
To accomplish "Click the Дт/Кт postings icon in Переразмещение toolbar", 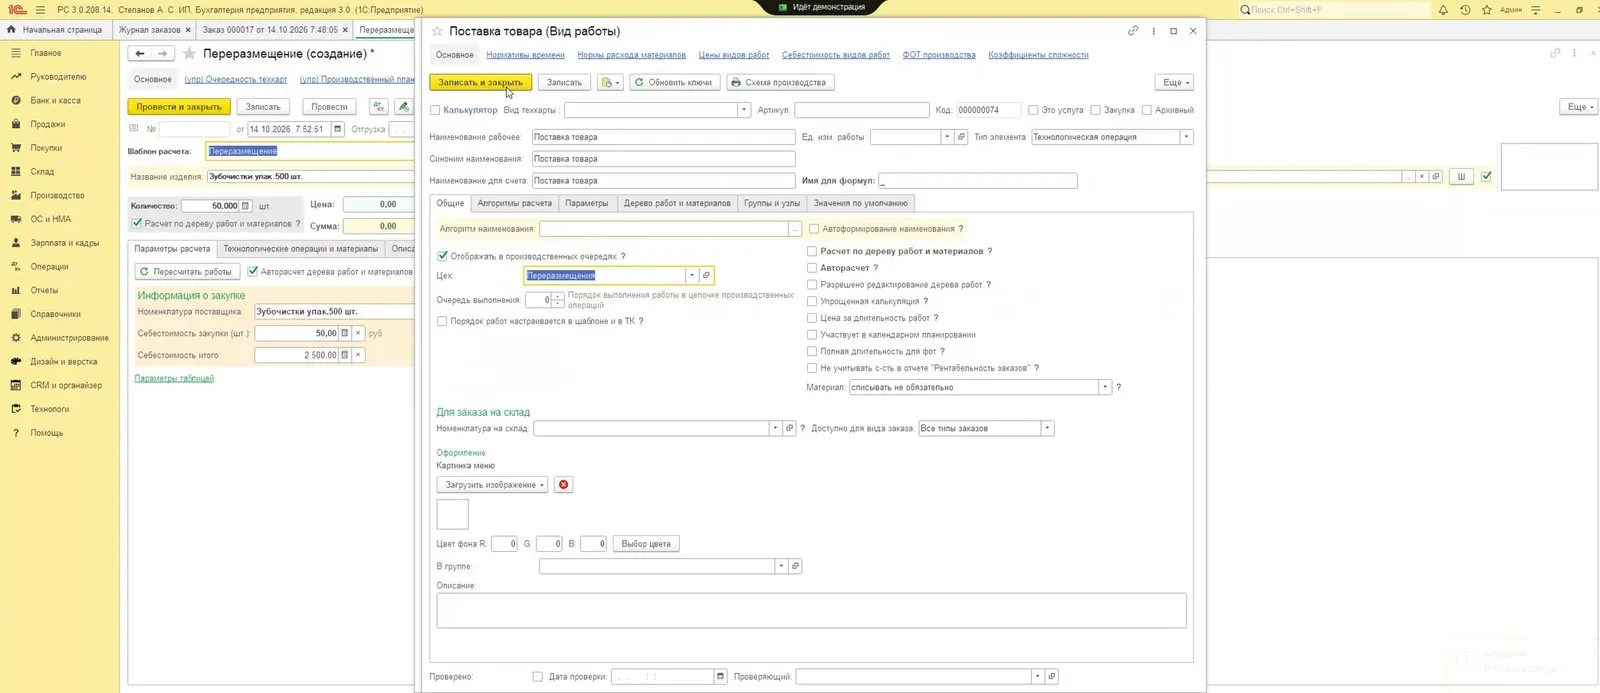I will click(378, 107).
